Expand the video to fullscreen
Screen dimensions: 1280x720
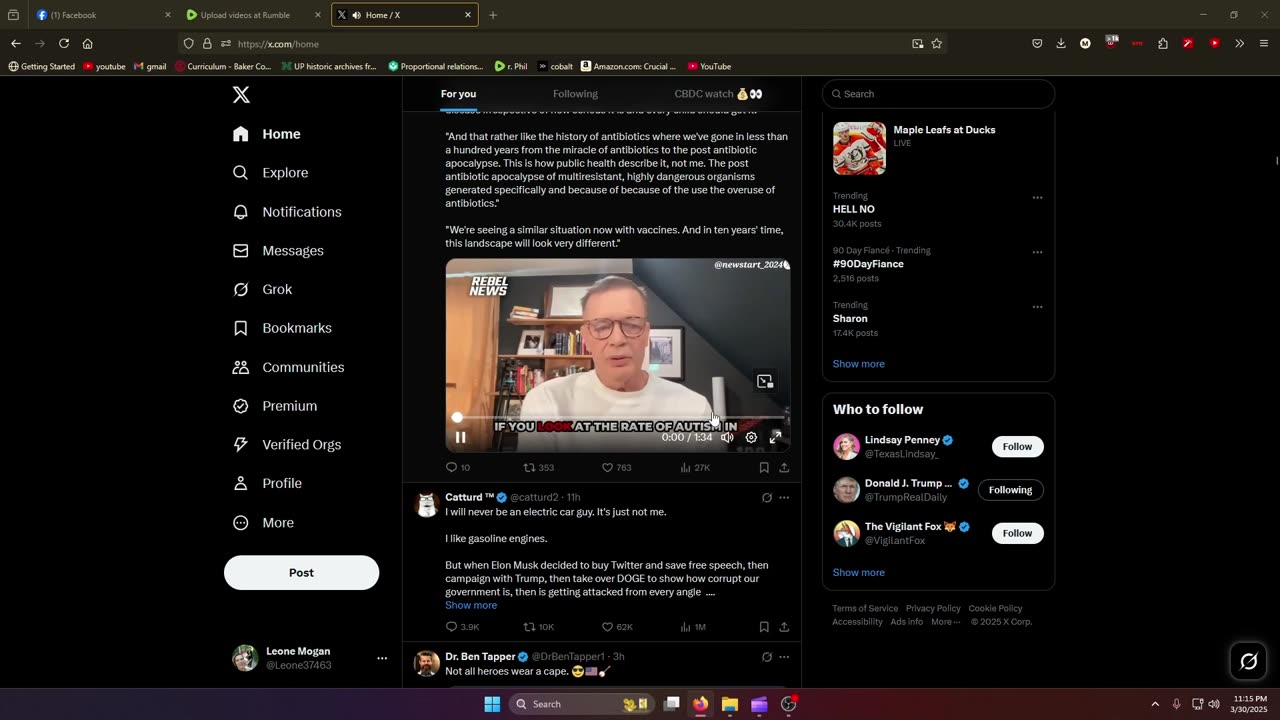tap(775, 437)
